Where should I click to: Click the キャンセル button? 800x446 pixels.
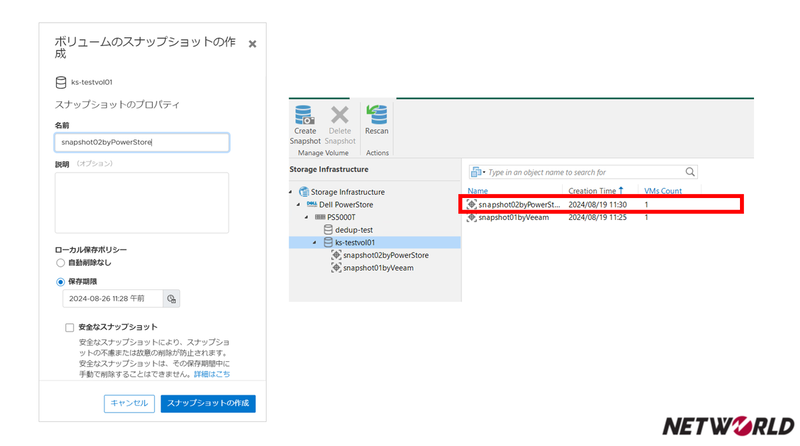point(129,403)
